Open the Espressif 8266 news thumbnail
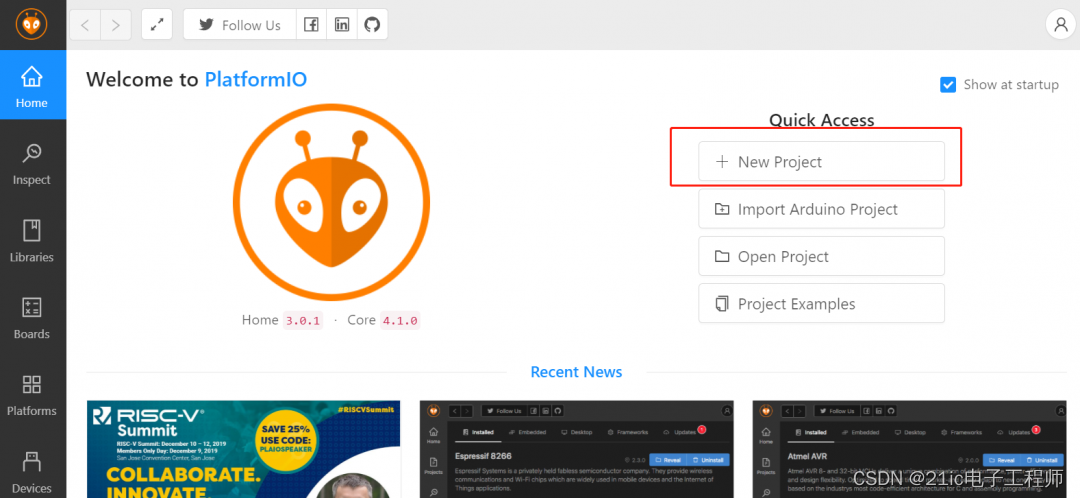This screenshot has width=1080, height=498. pos(577,449)
